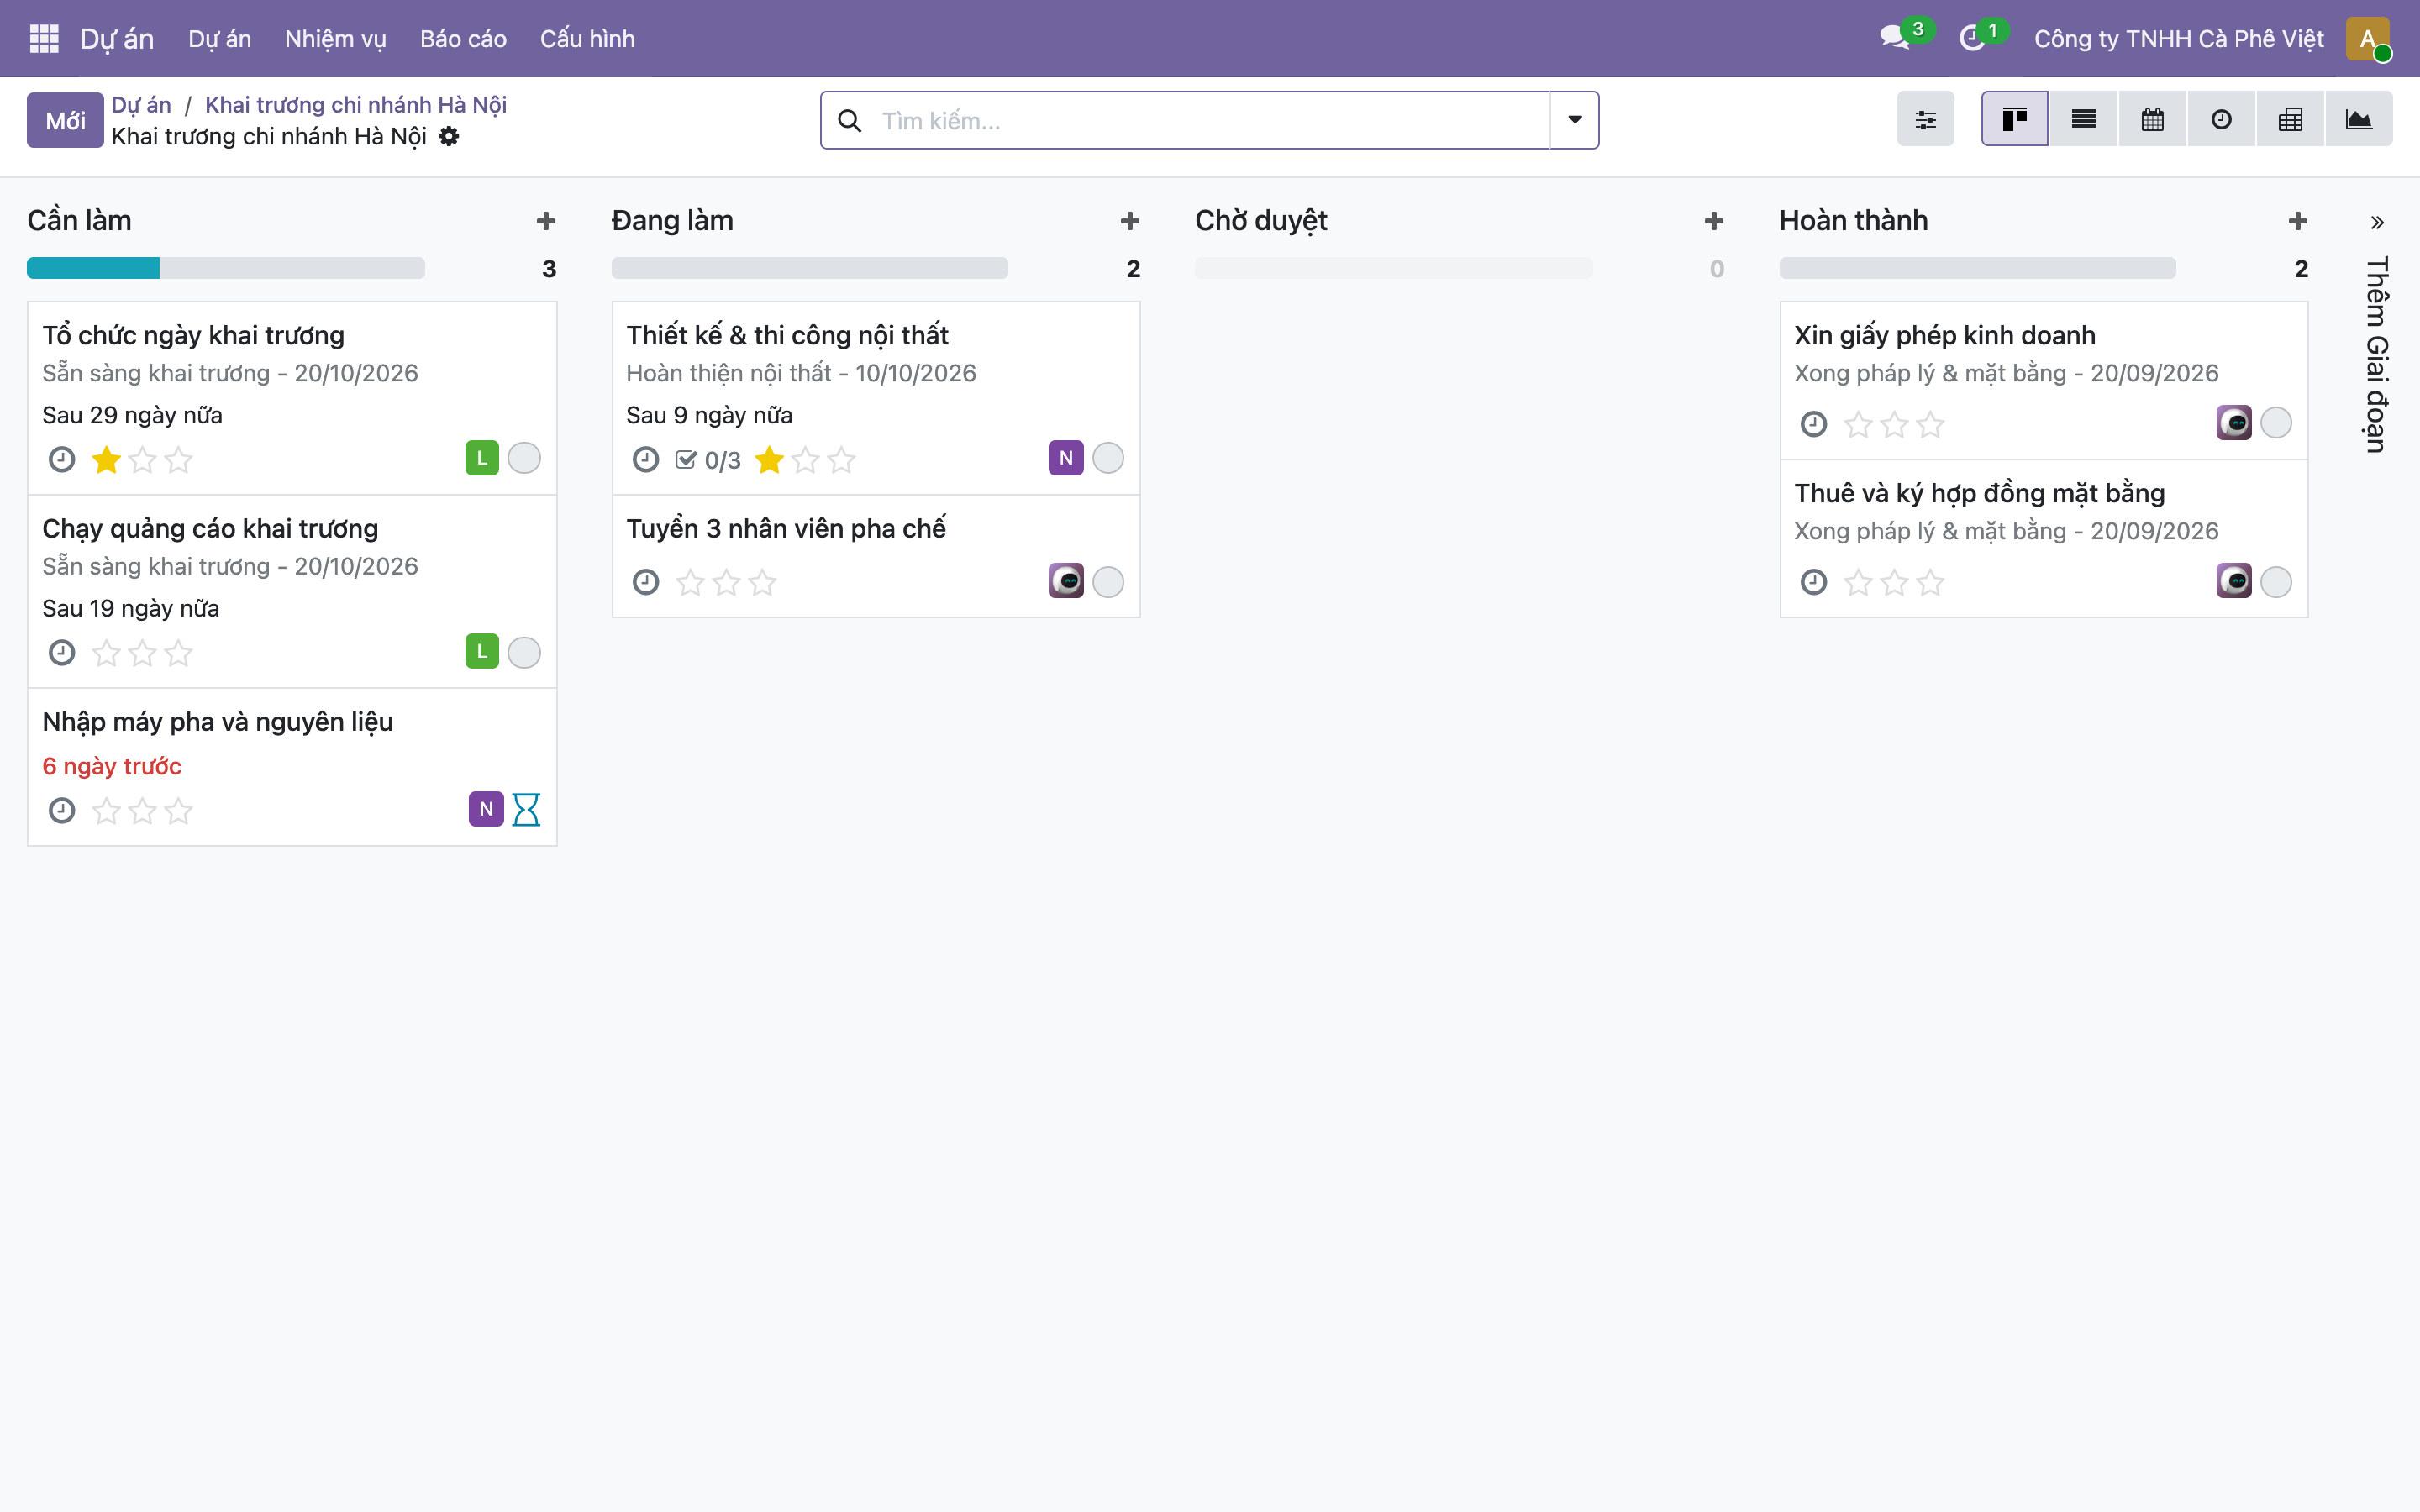
Task: Click the search magnifier icon
Action: point(849,121)
